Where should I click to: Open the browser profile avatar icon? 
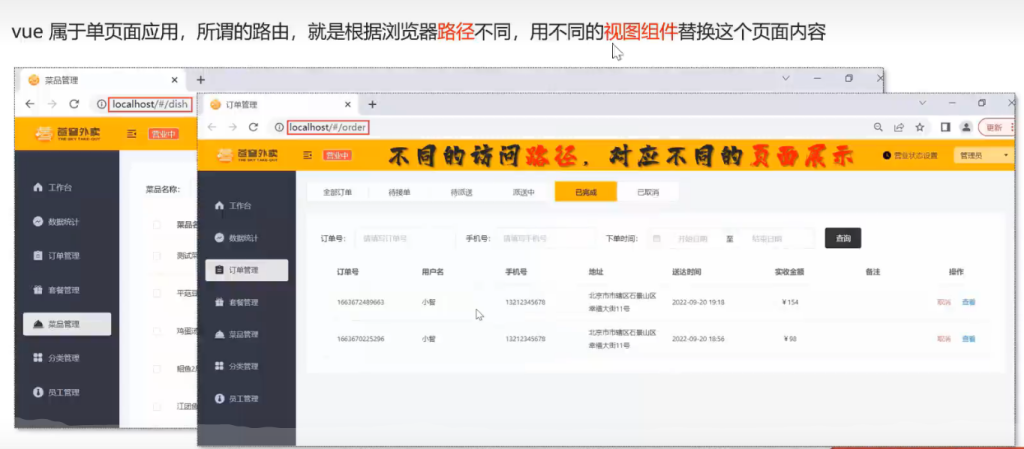pyautogui.click(x=966, y=127)
